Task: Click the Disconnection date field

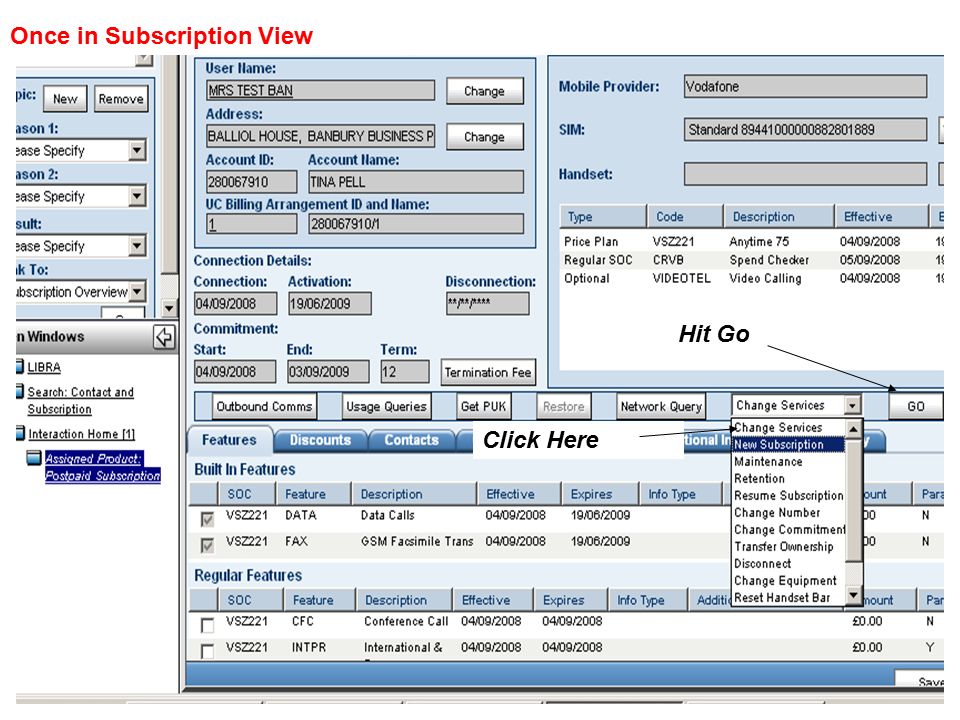Action: point(487,303)
